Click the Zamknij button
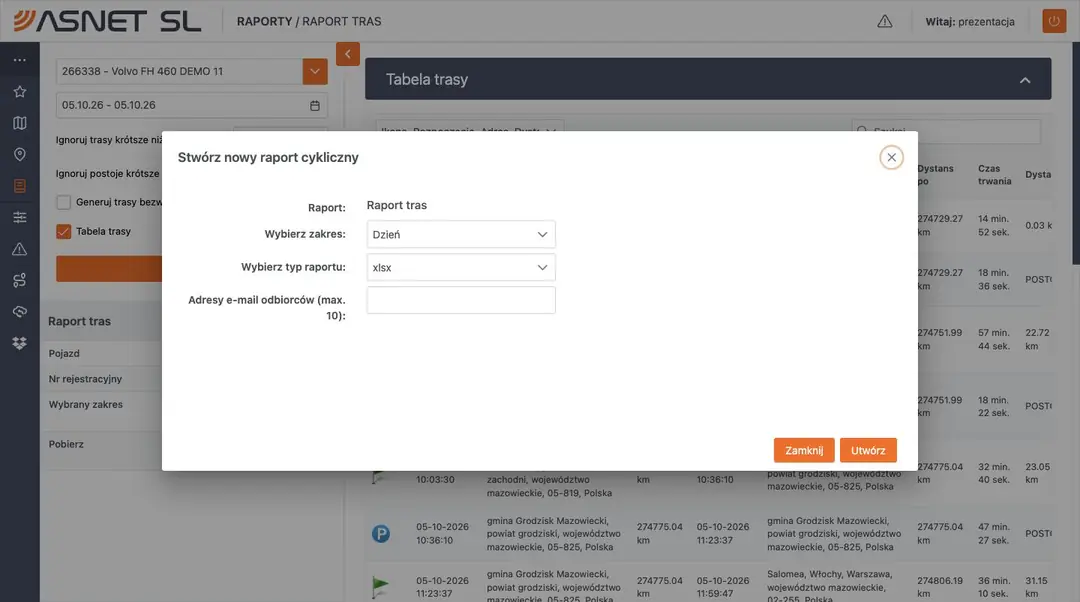 pos(804,450)
